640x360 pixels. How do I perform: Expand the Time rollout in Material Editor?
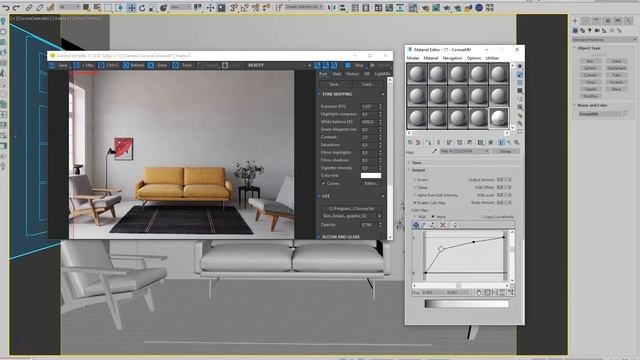464,162
